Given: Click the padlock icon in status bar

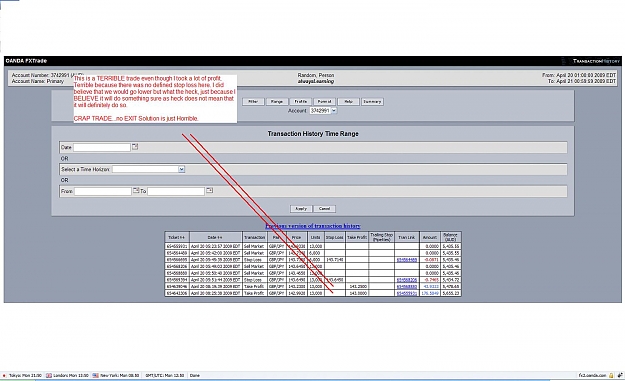Looking at the screenshot, I should coord(611,375).
